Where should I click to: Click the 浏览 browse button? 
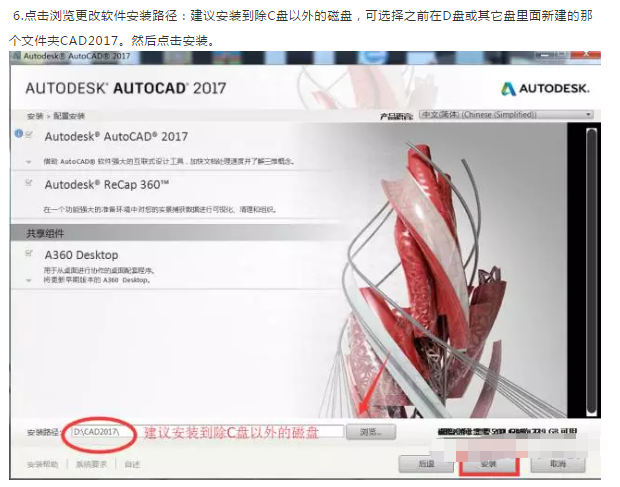[370, 432]
